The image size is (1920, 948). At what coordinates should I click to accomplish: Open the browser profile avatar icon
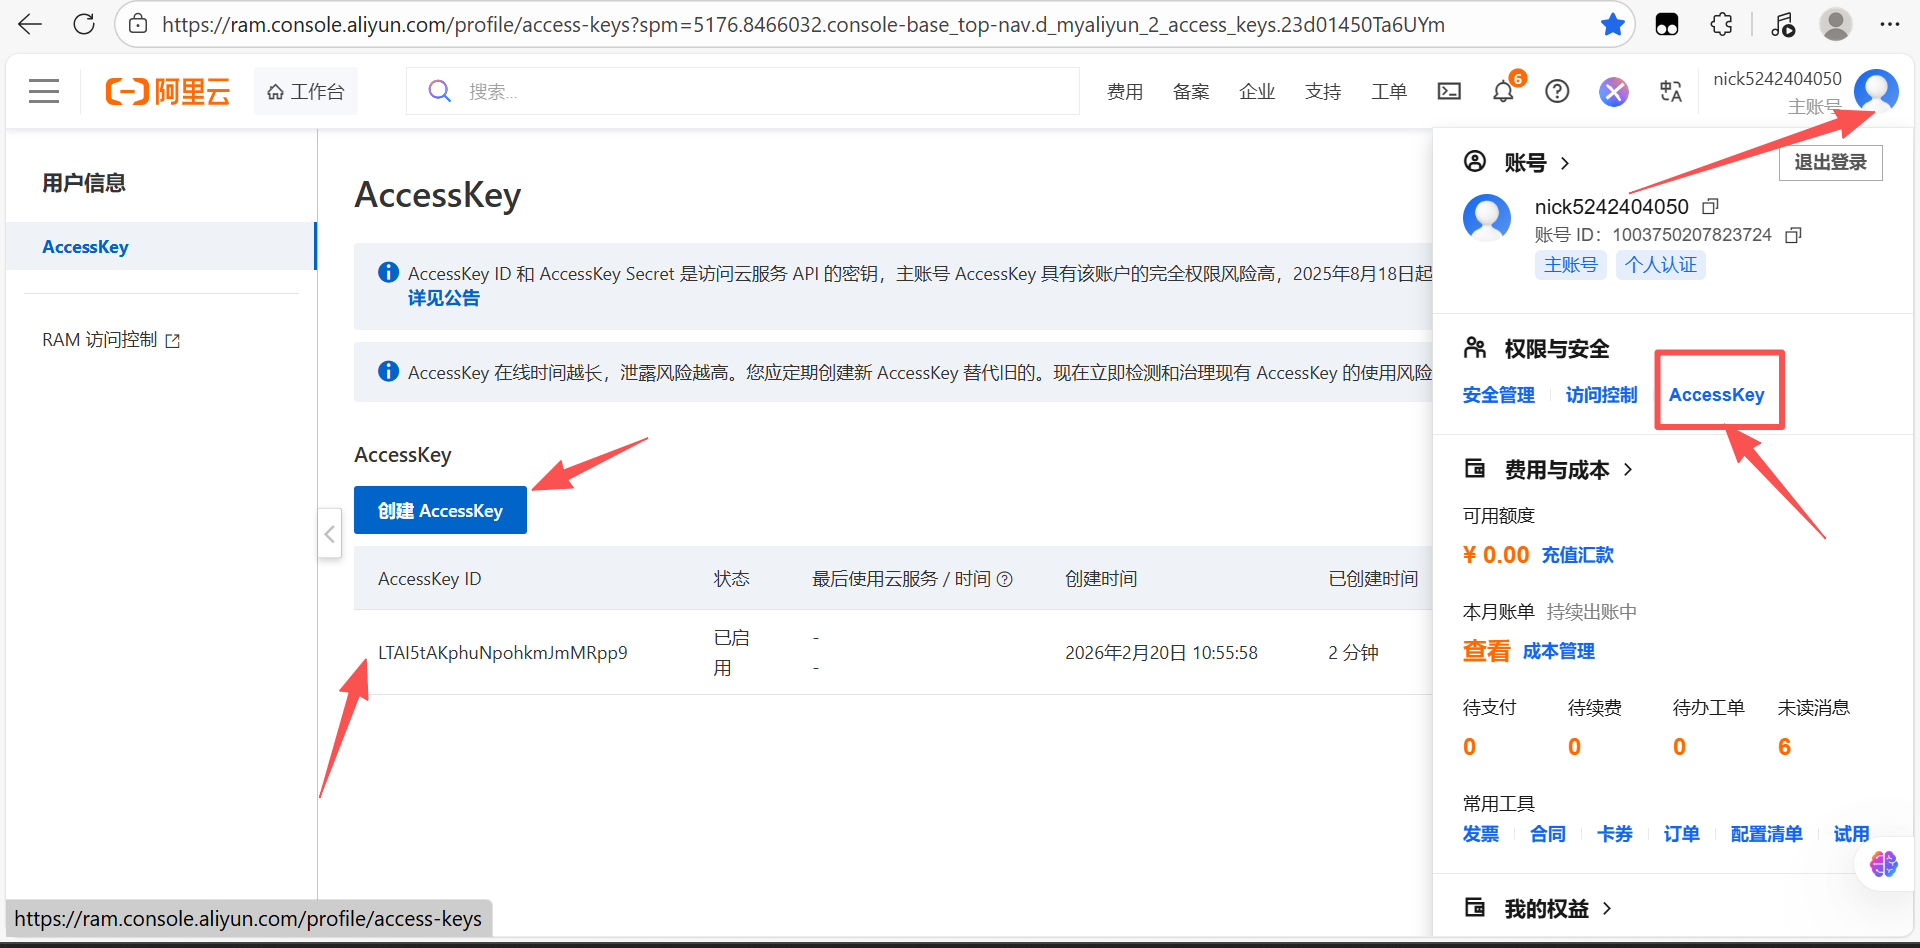(x=1835, y=24)
